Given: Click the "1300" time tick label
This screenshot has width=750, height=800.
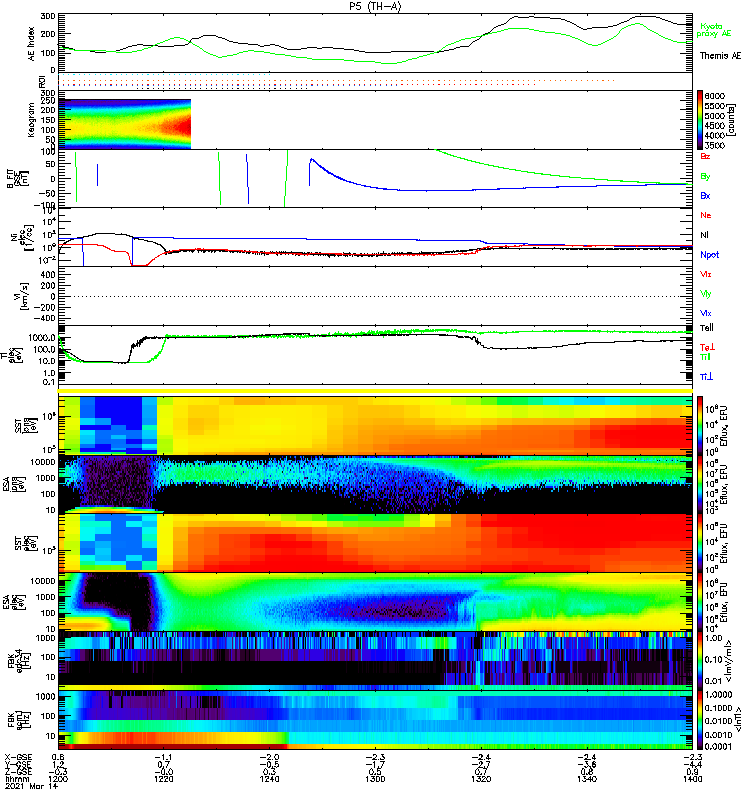Looking at the screenshot, I should coord(375,779).
